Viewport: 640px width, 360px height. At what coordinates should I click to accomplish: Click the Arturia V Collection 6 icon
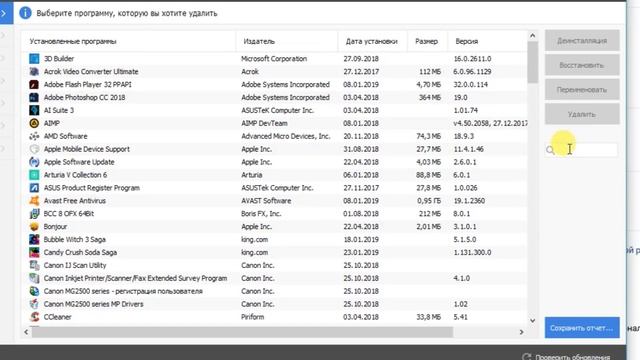click(x=34, y=175)
